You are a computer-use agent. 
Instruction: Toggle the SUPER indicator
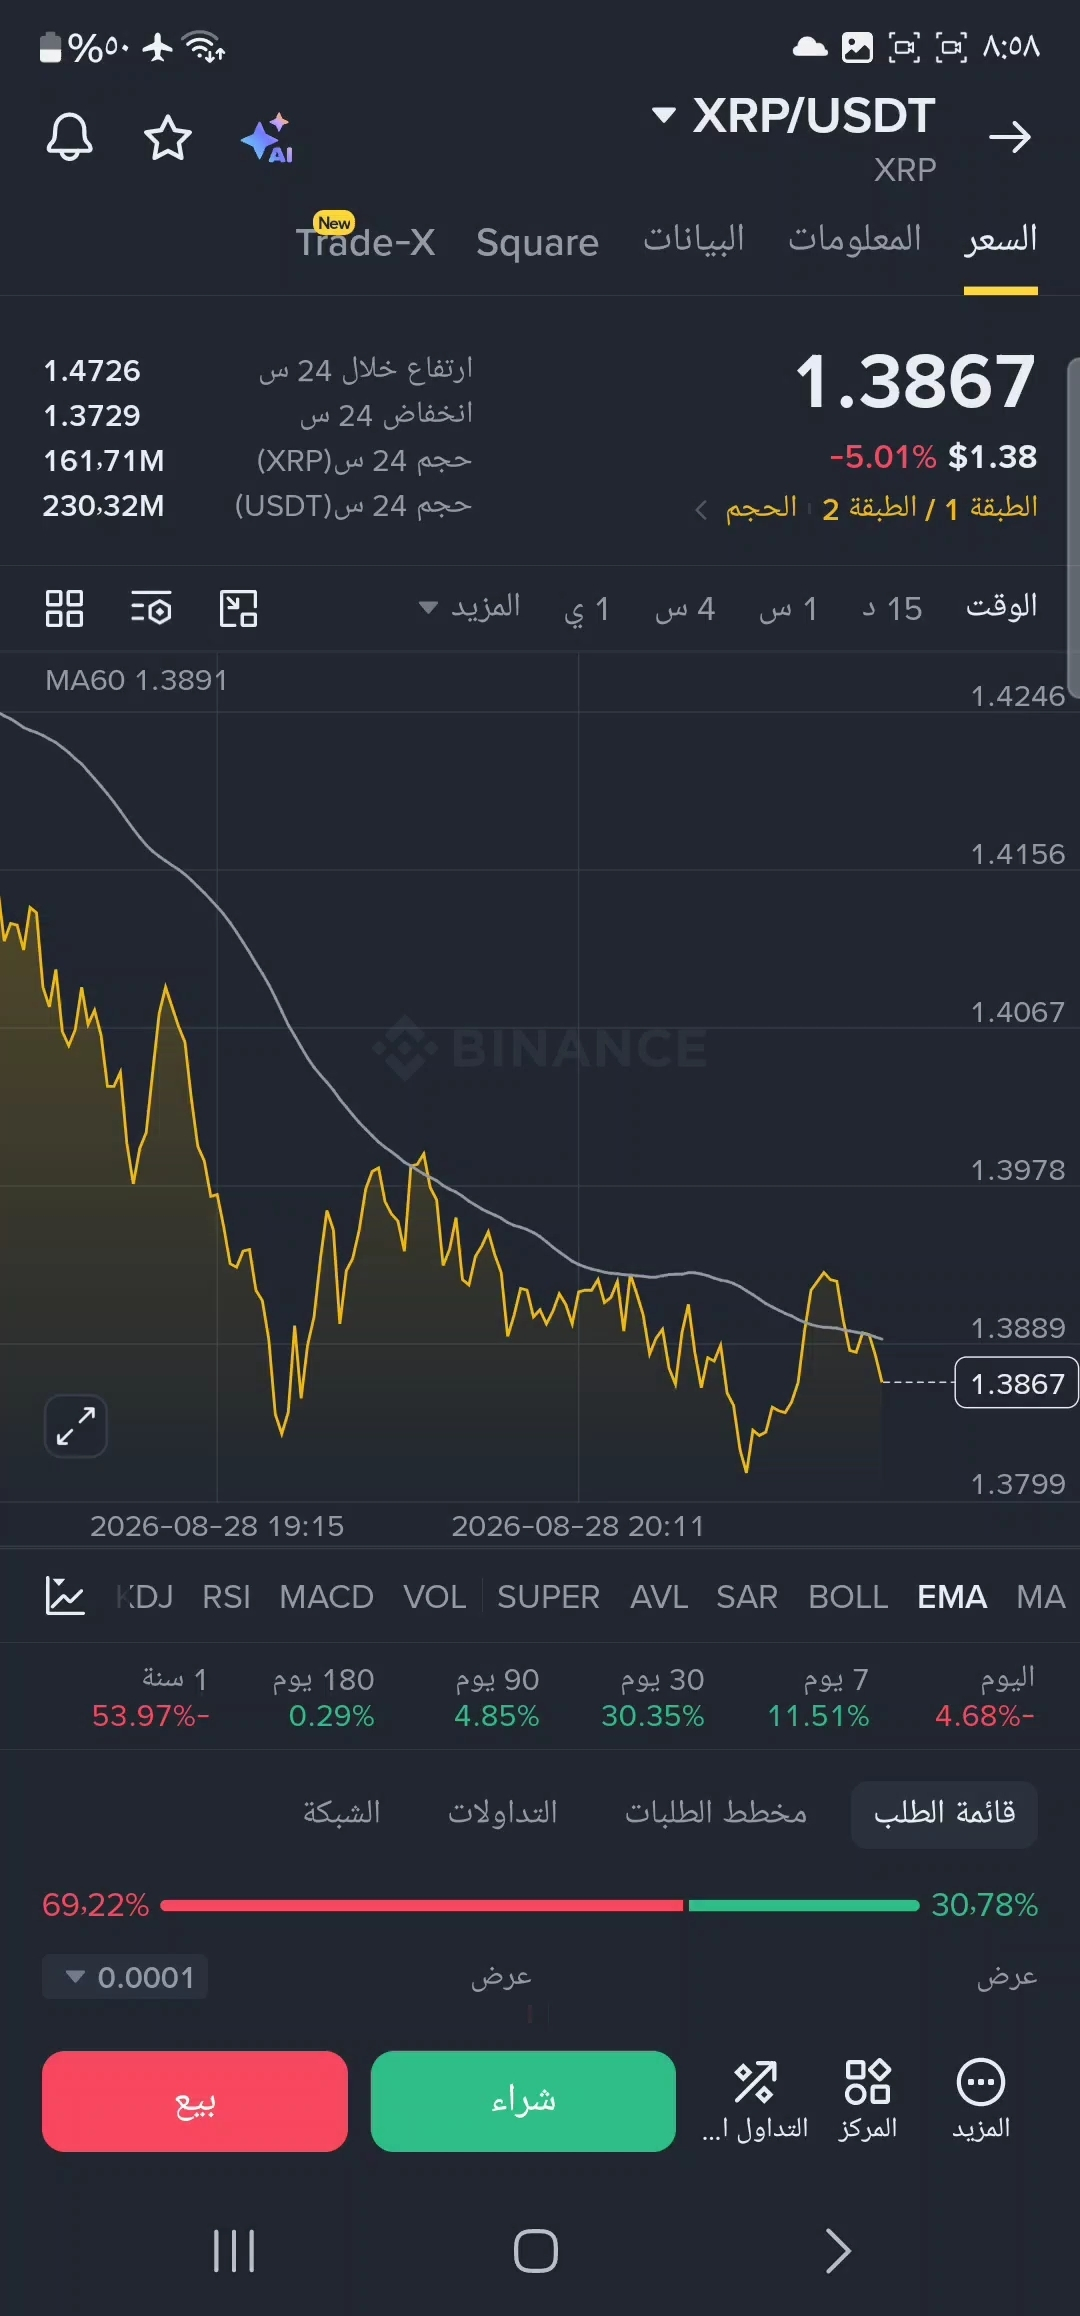click(x=548, y=1597)
